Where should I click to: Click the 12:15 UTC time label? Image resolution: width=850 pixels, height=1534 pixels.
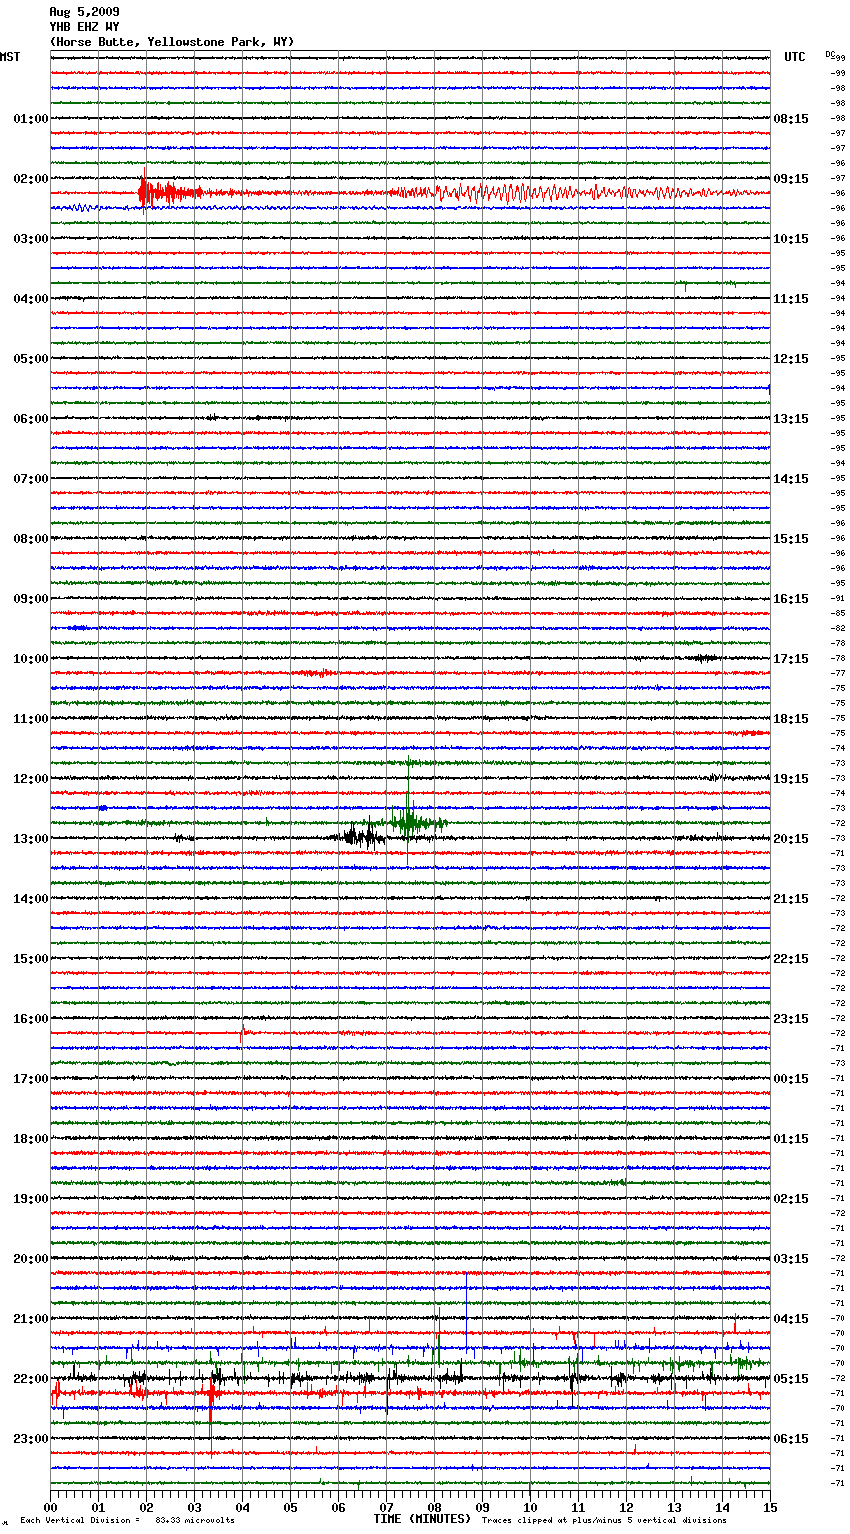(791, 359)
